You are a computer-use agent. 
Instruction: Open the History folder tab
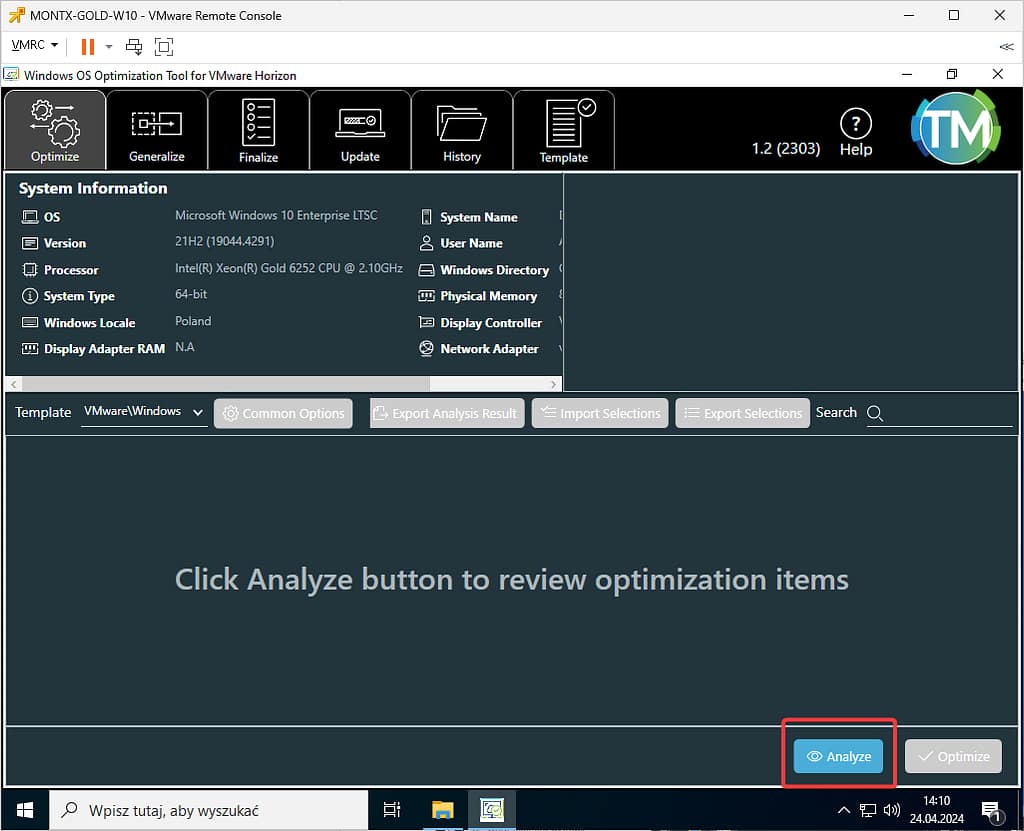tap(461, 130)
